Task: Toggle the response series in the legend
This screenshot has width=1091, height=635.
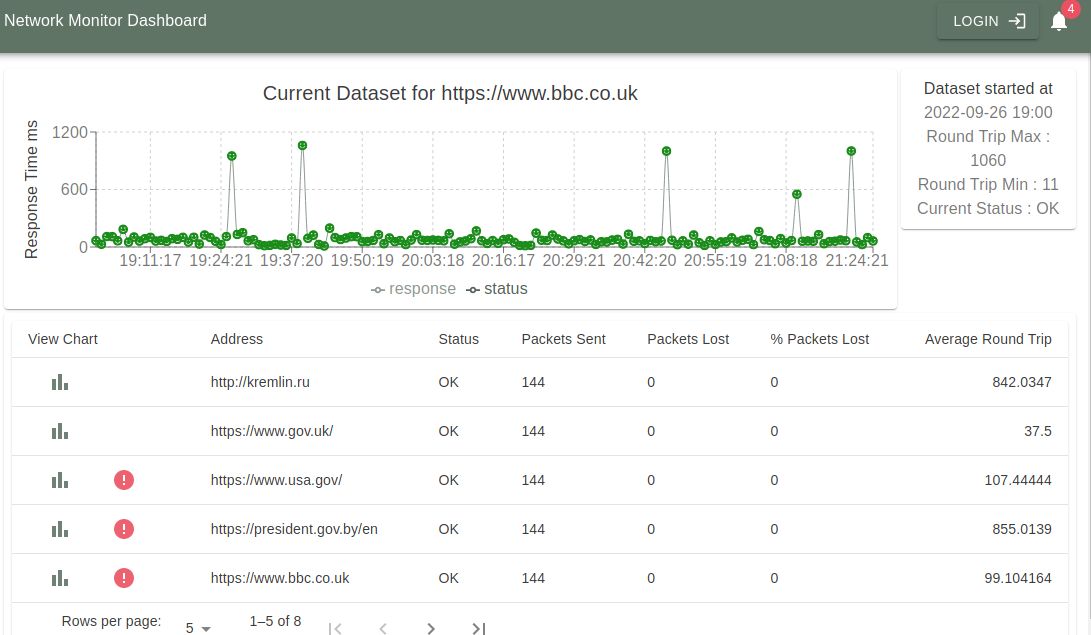Action: (x=413, y=288)
